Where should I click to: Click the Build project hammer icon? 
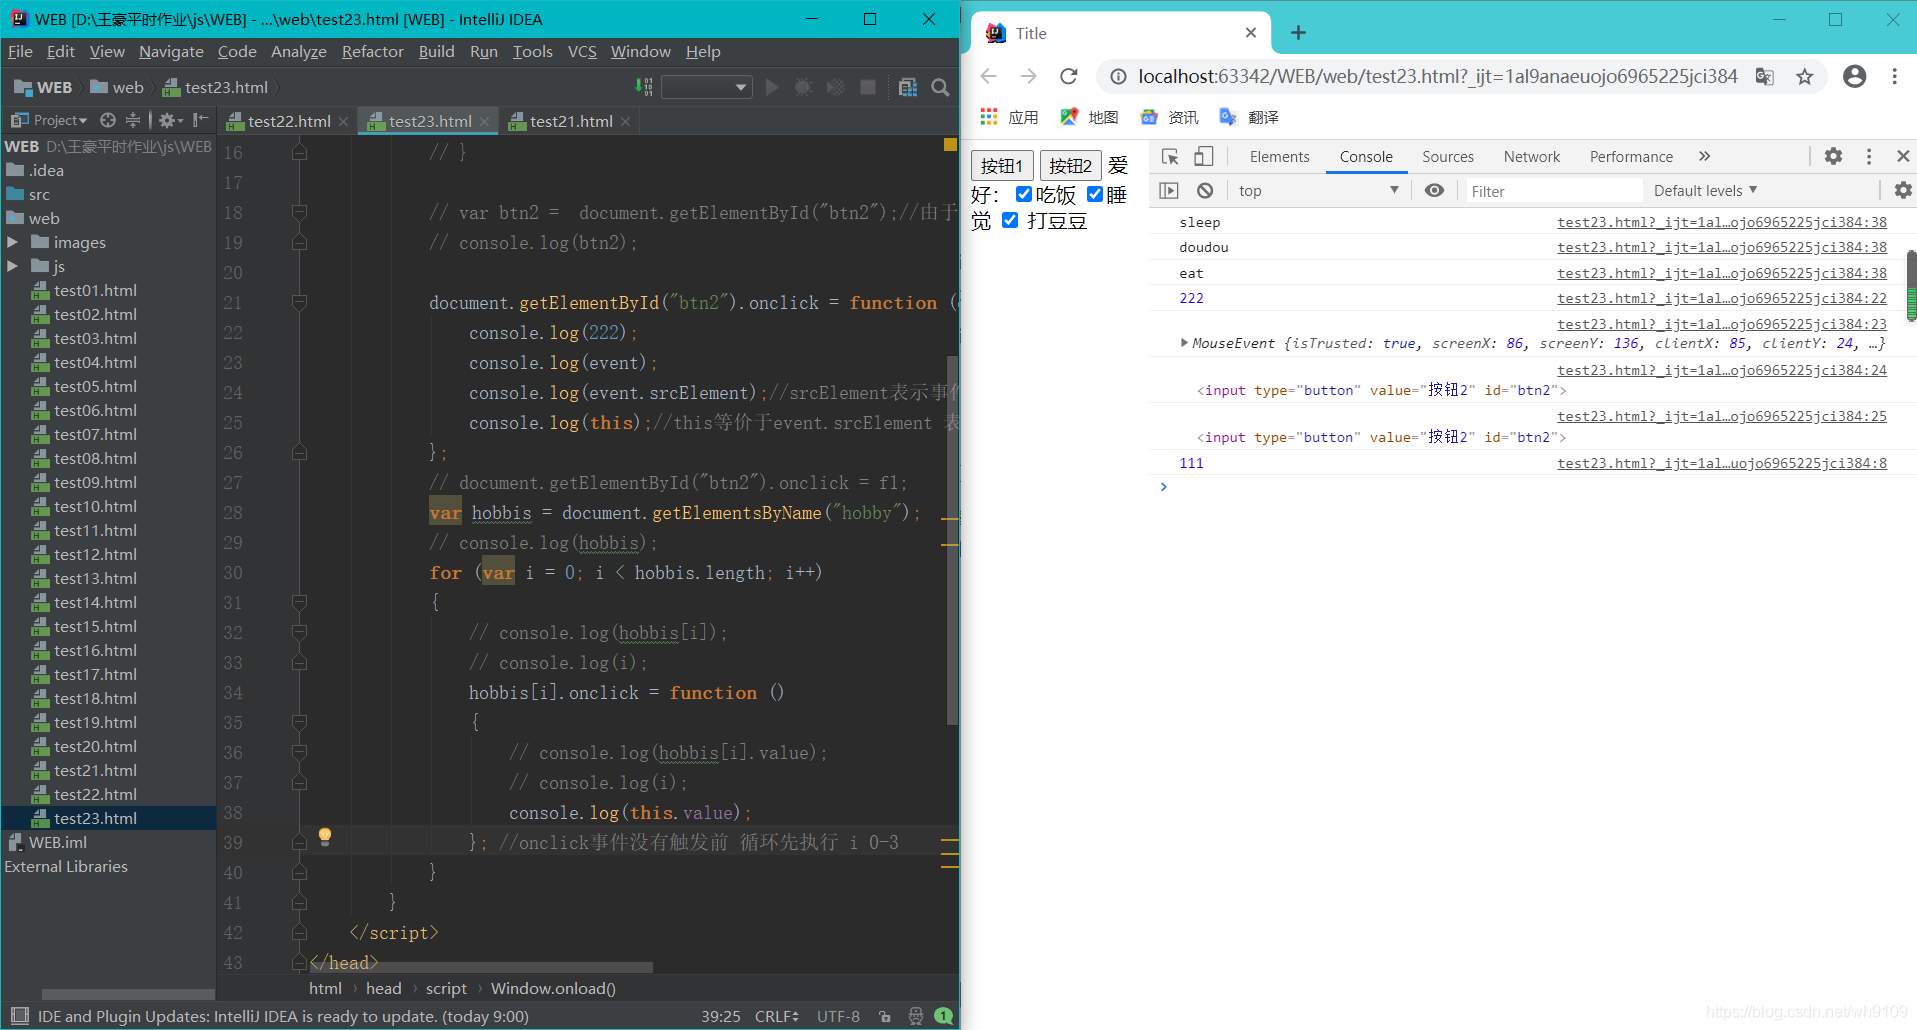coord(644,88)
